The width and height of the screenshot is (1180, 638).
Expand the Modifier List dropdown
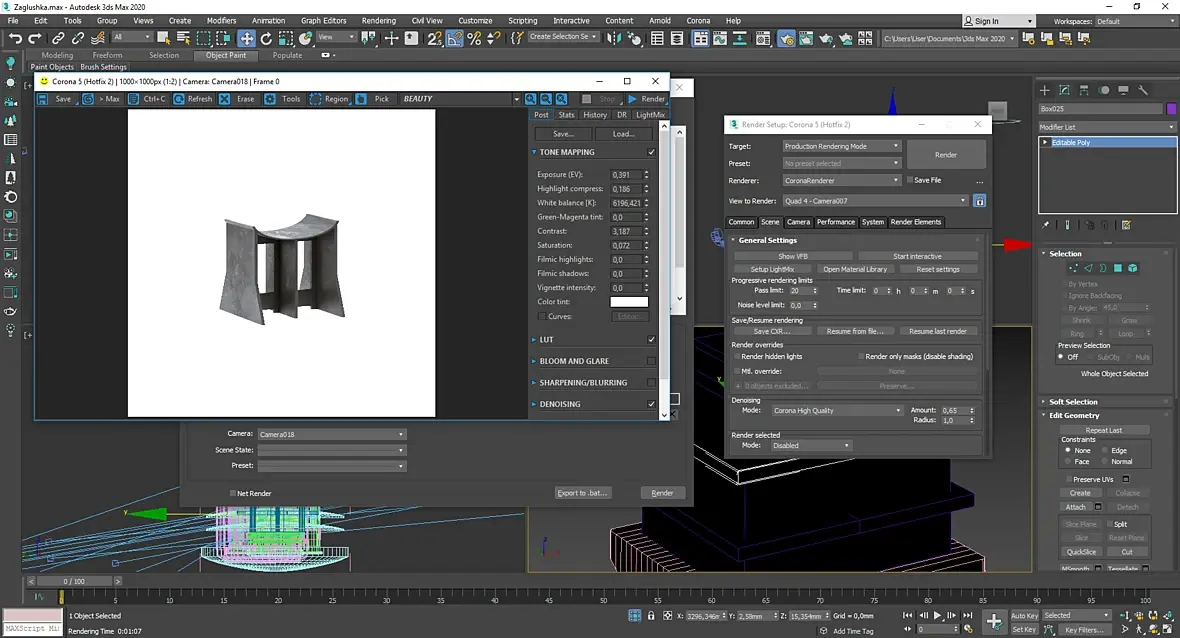(x=1107, y=127)
